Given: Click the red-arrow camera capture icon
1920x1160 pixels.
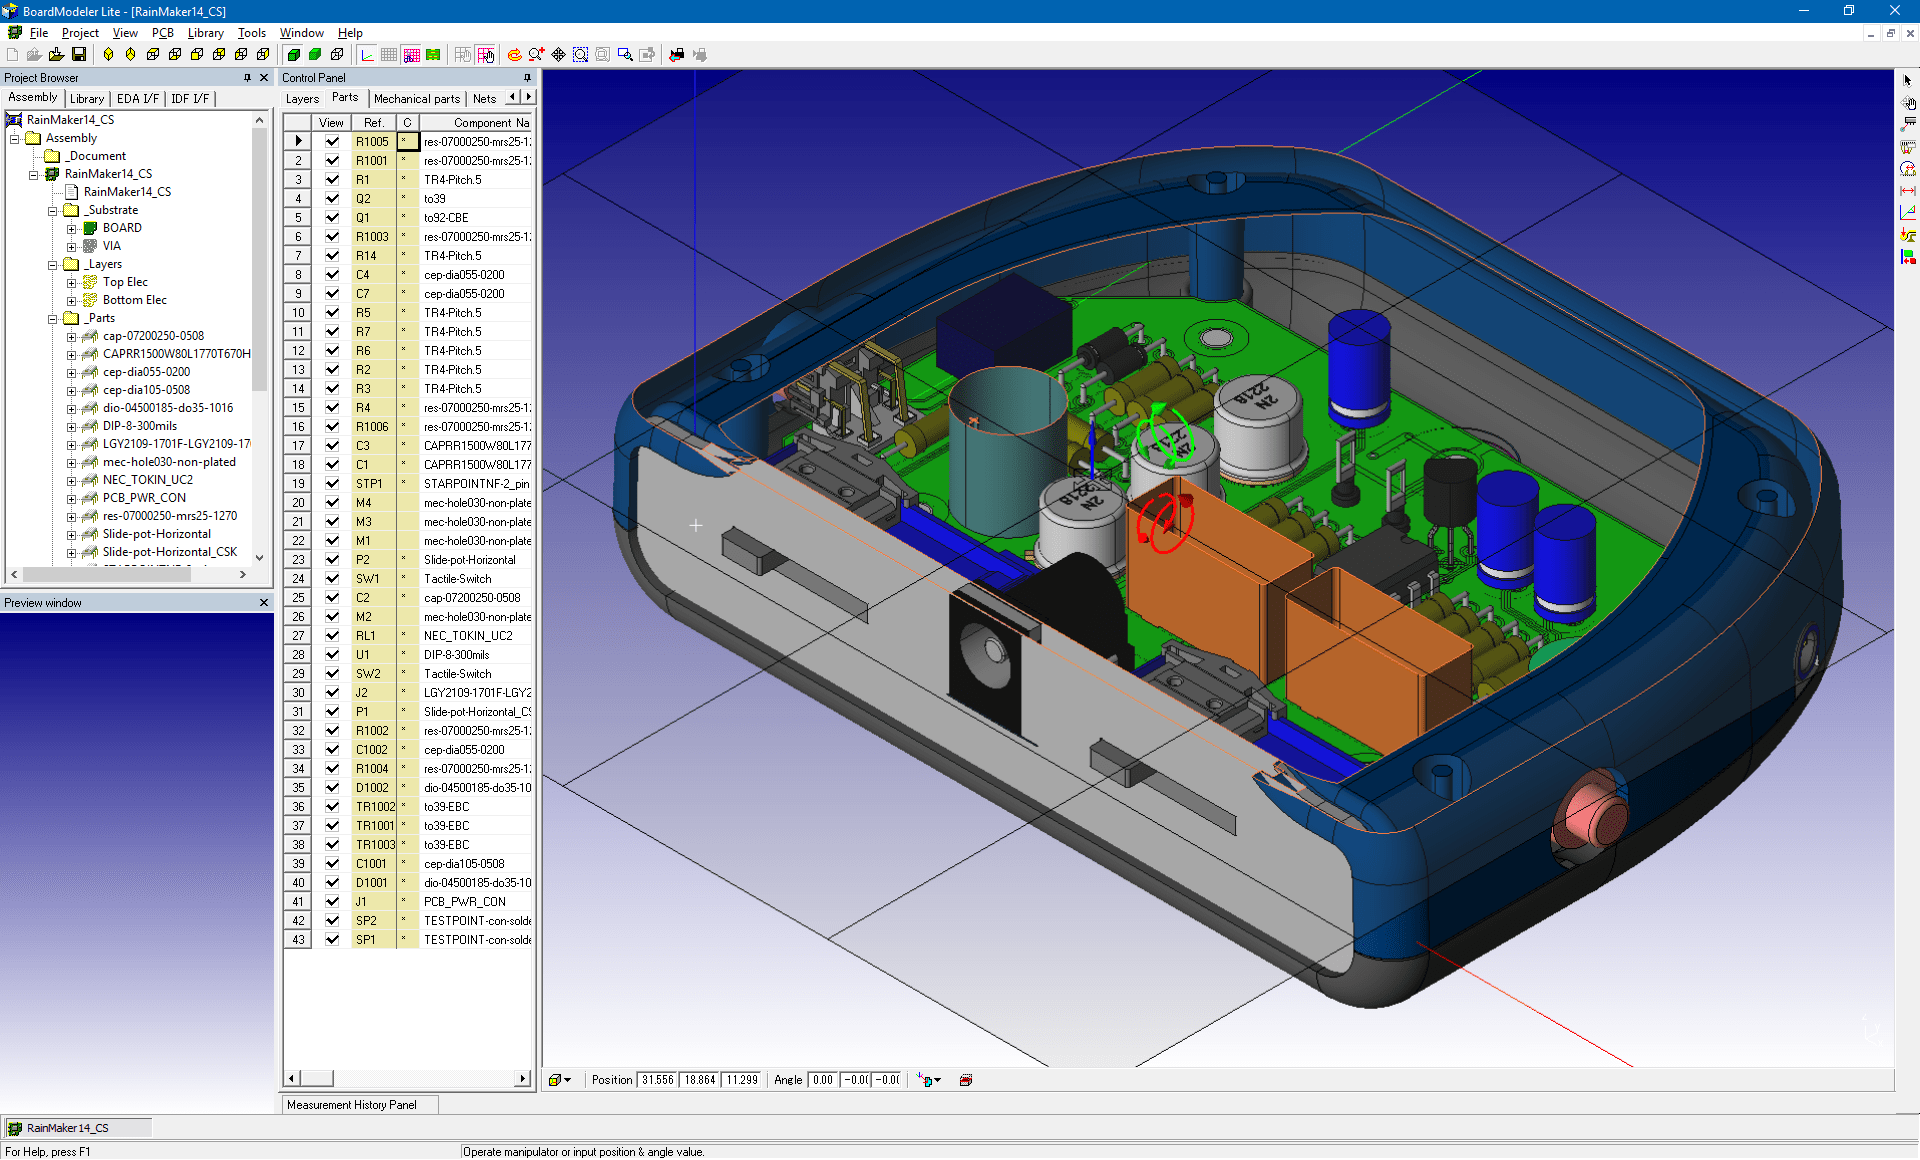Looking at the screenshot, I should coord(677,55).
